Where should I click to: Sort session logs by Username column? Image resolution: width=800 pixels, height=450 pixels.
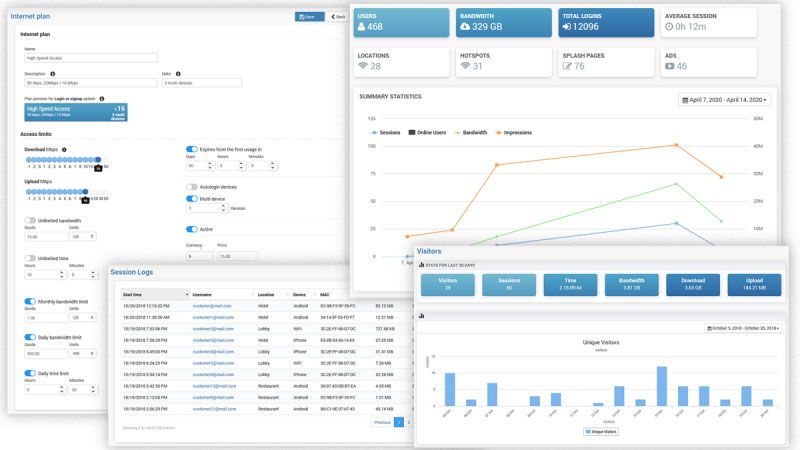point(215,294)
